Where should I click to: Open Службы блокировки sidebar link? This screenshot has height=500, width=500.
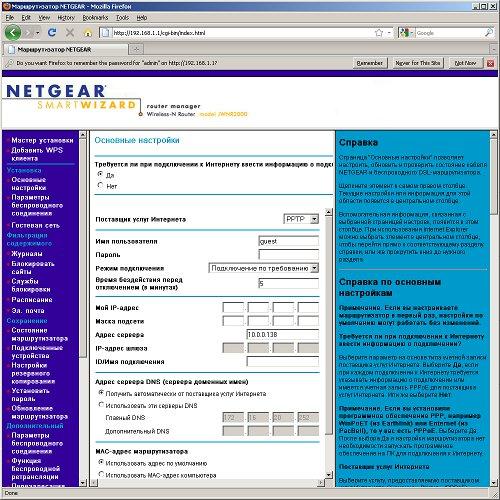[x=31, y=285]
